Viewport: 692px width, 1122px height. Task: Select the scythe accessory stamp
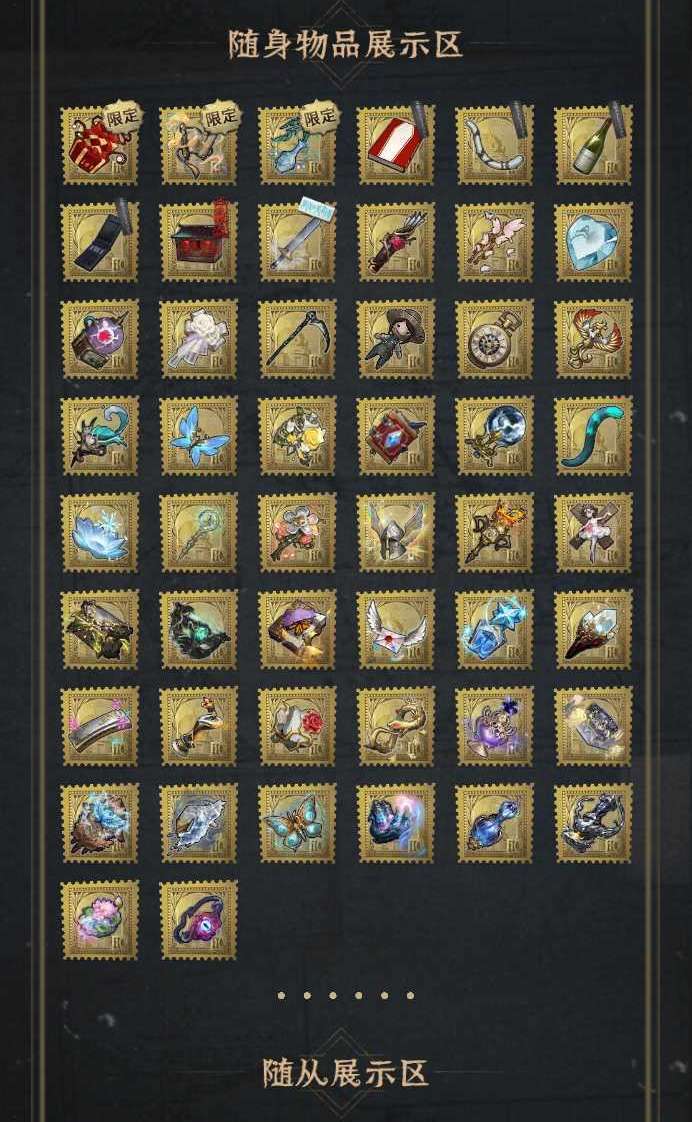297,338
